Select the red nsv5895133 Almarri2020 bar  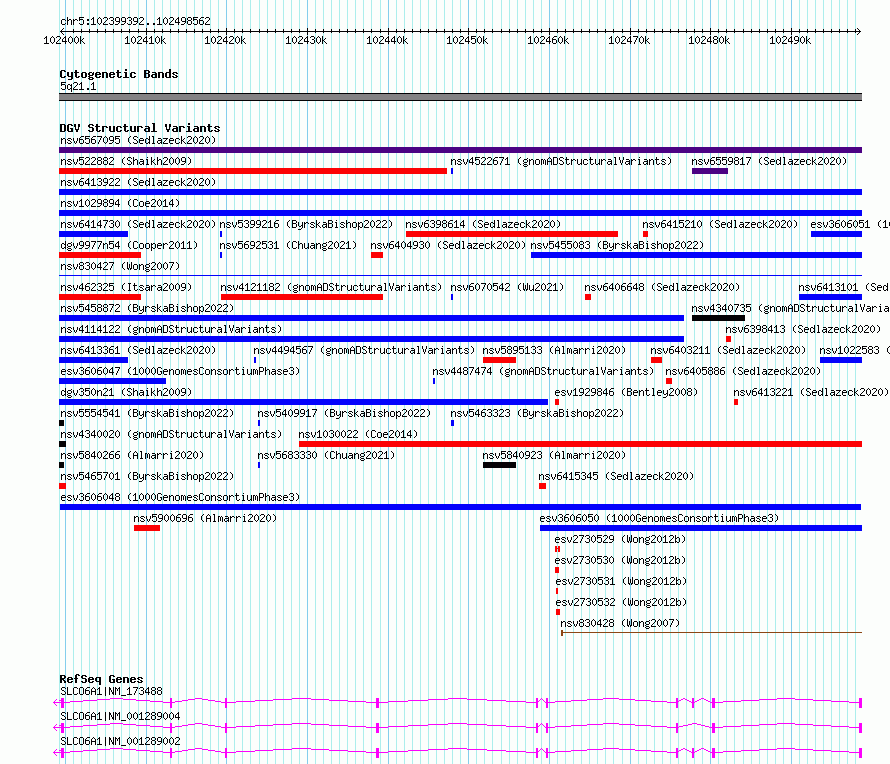(499, 360)
